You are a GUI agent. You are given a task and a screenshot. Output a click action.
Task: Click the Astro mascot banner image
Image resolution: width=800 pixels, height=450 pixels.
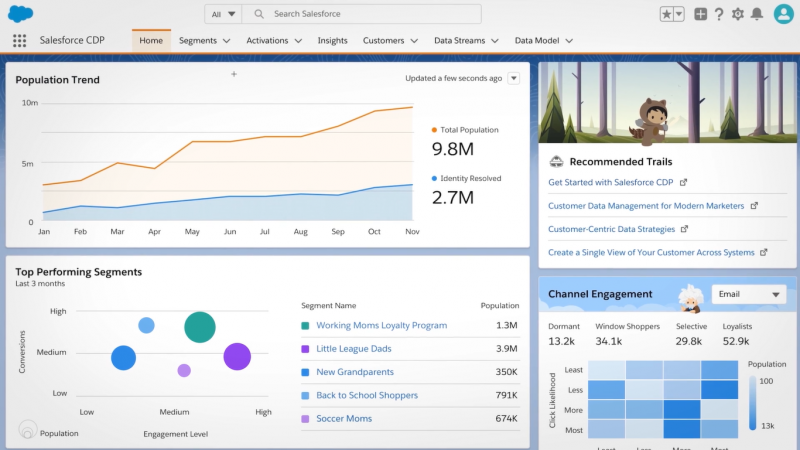667,103
